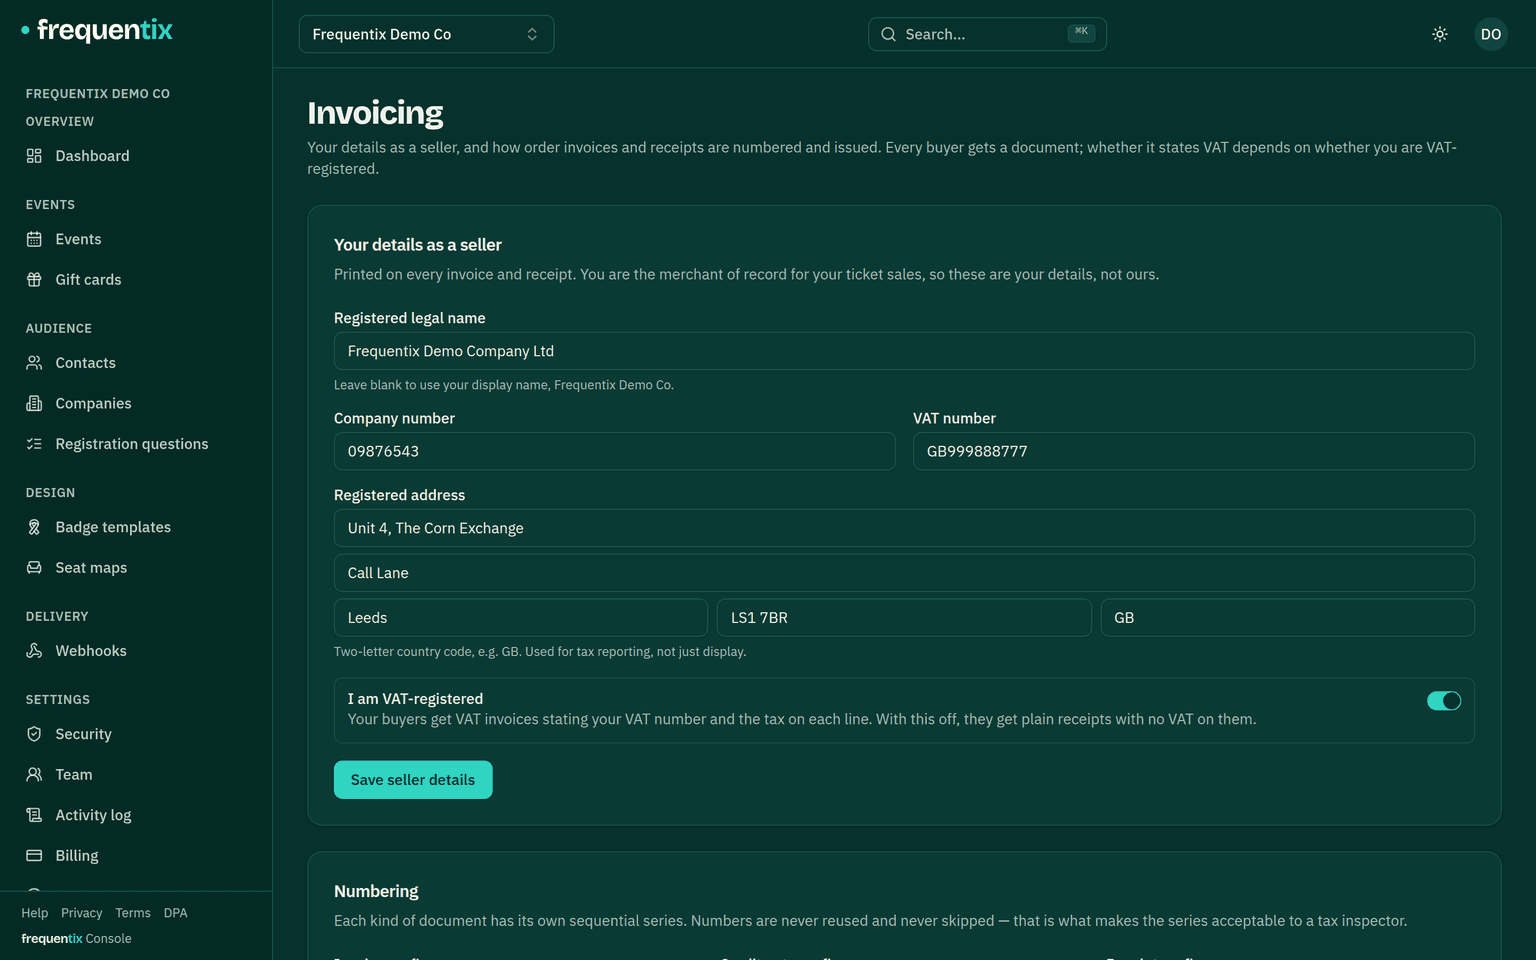Screen dimensions: 1536x960
Task: Go to Seat maps
Action: click(x=136, y=568)
